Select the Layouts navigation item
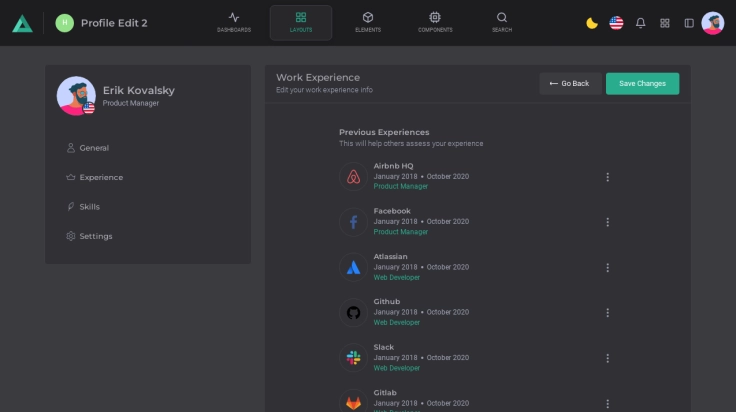The image size is (736, 412). [301, 22]
